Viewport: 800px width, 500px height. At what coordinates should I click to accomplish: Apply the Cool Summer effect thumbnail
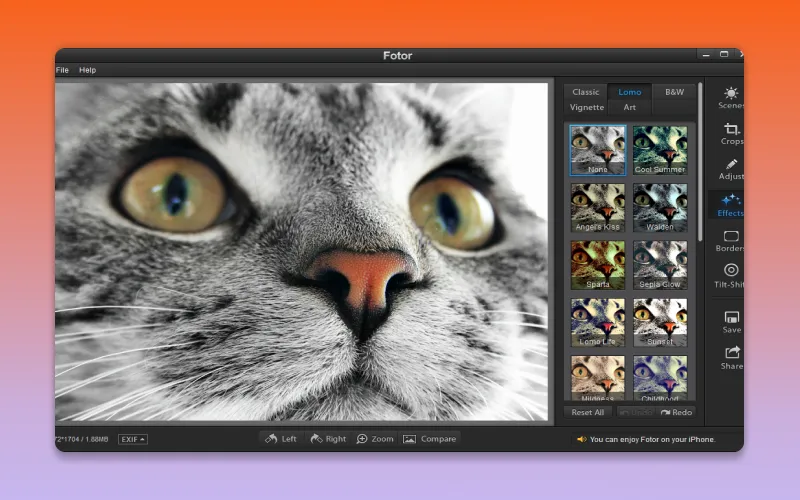coord(660,150)
